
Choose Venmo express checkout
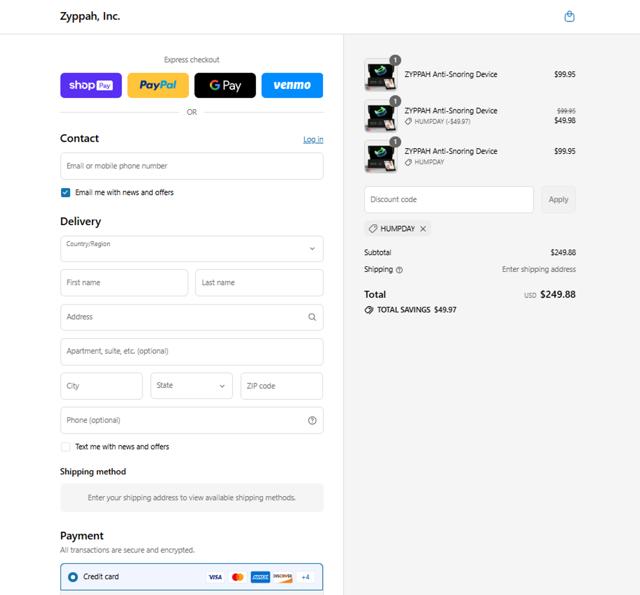(292, 85)
